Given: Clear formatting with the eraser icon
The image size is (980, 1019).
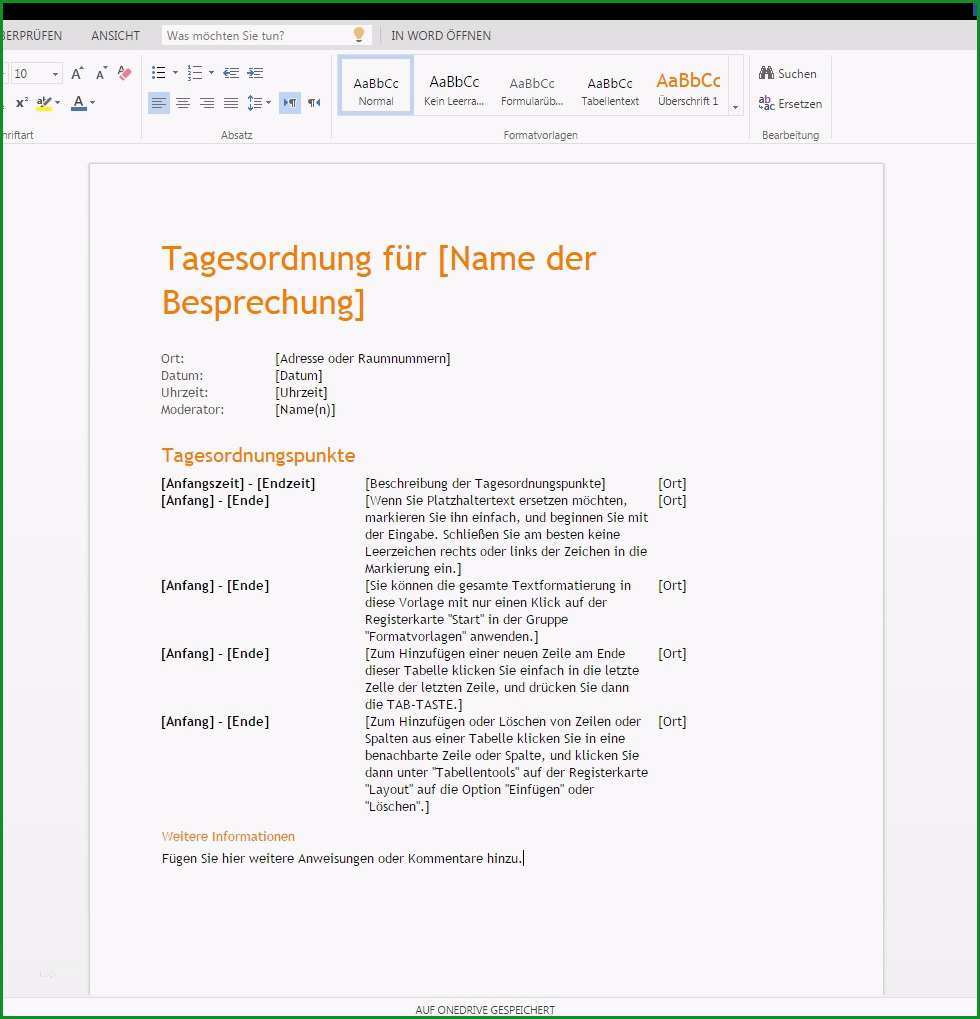Looking at the screenshot, I should tap(125, 73).
